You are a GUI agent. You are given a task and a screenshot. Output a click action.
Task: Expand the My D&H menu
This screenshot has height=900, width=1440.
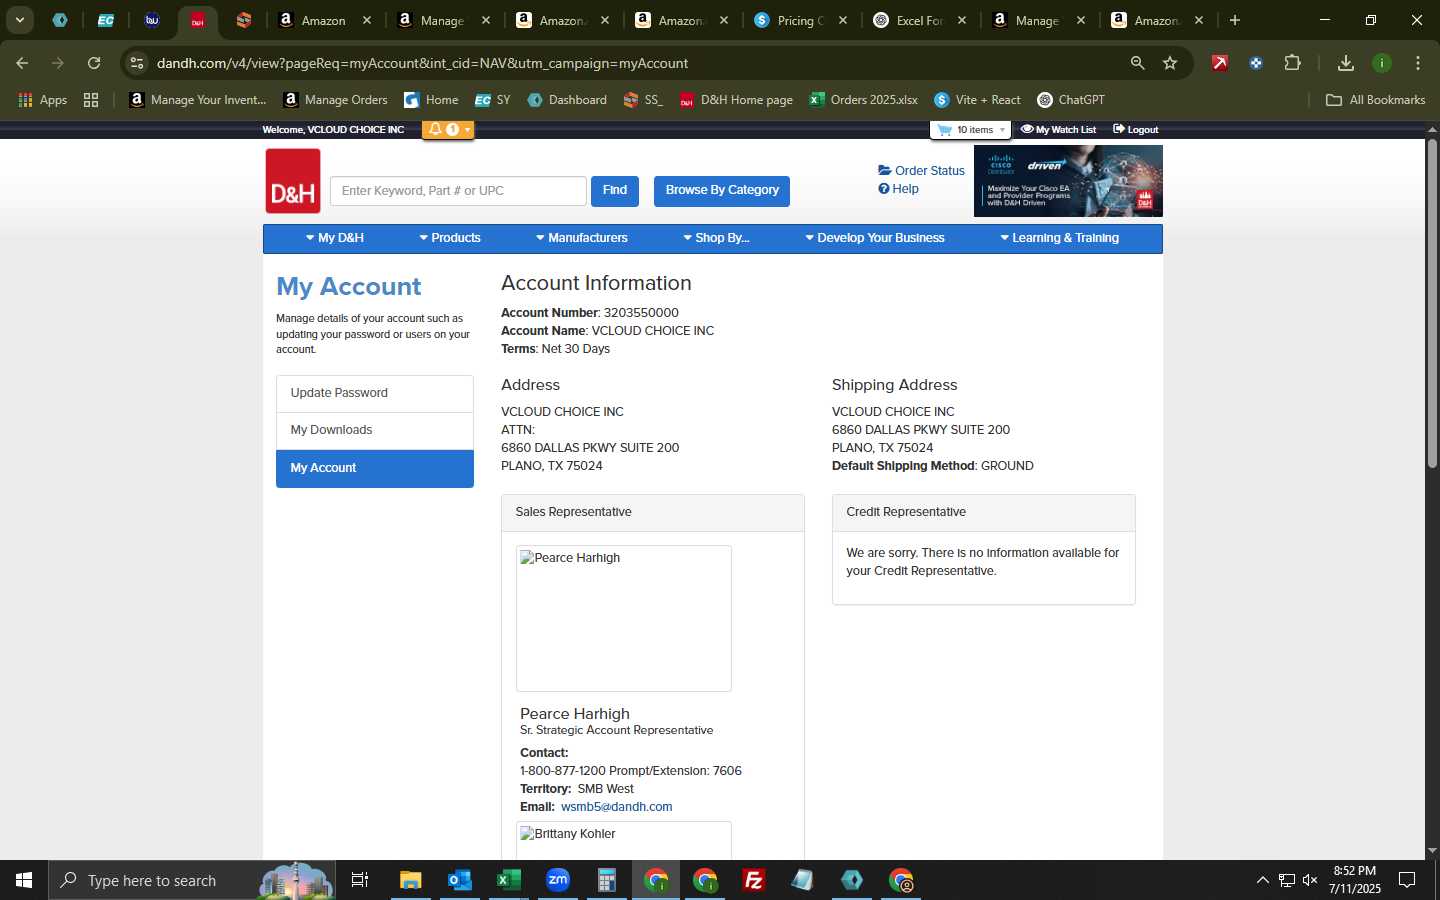(x=335, y=238)
